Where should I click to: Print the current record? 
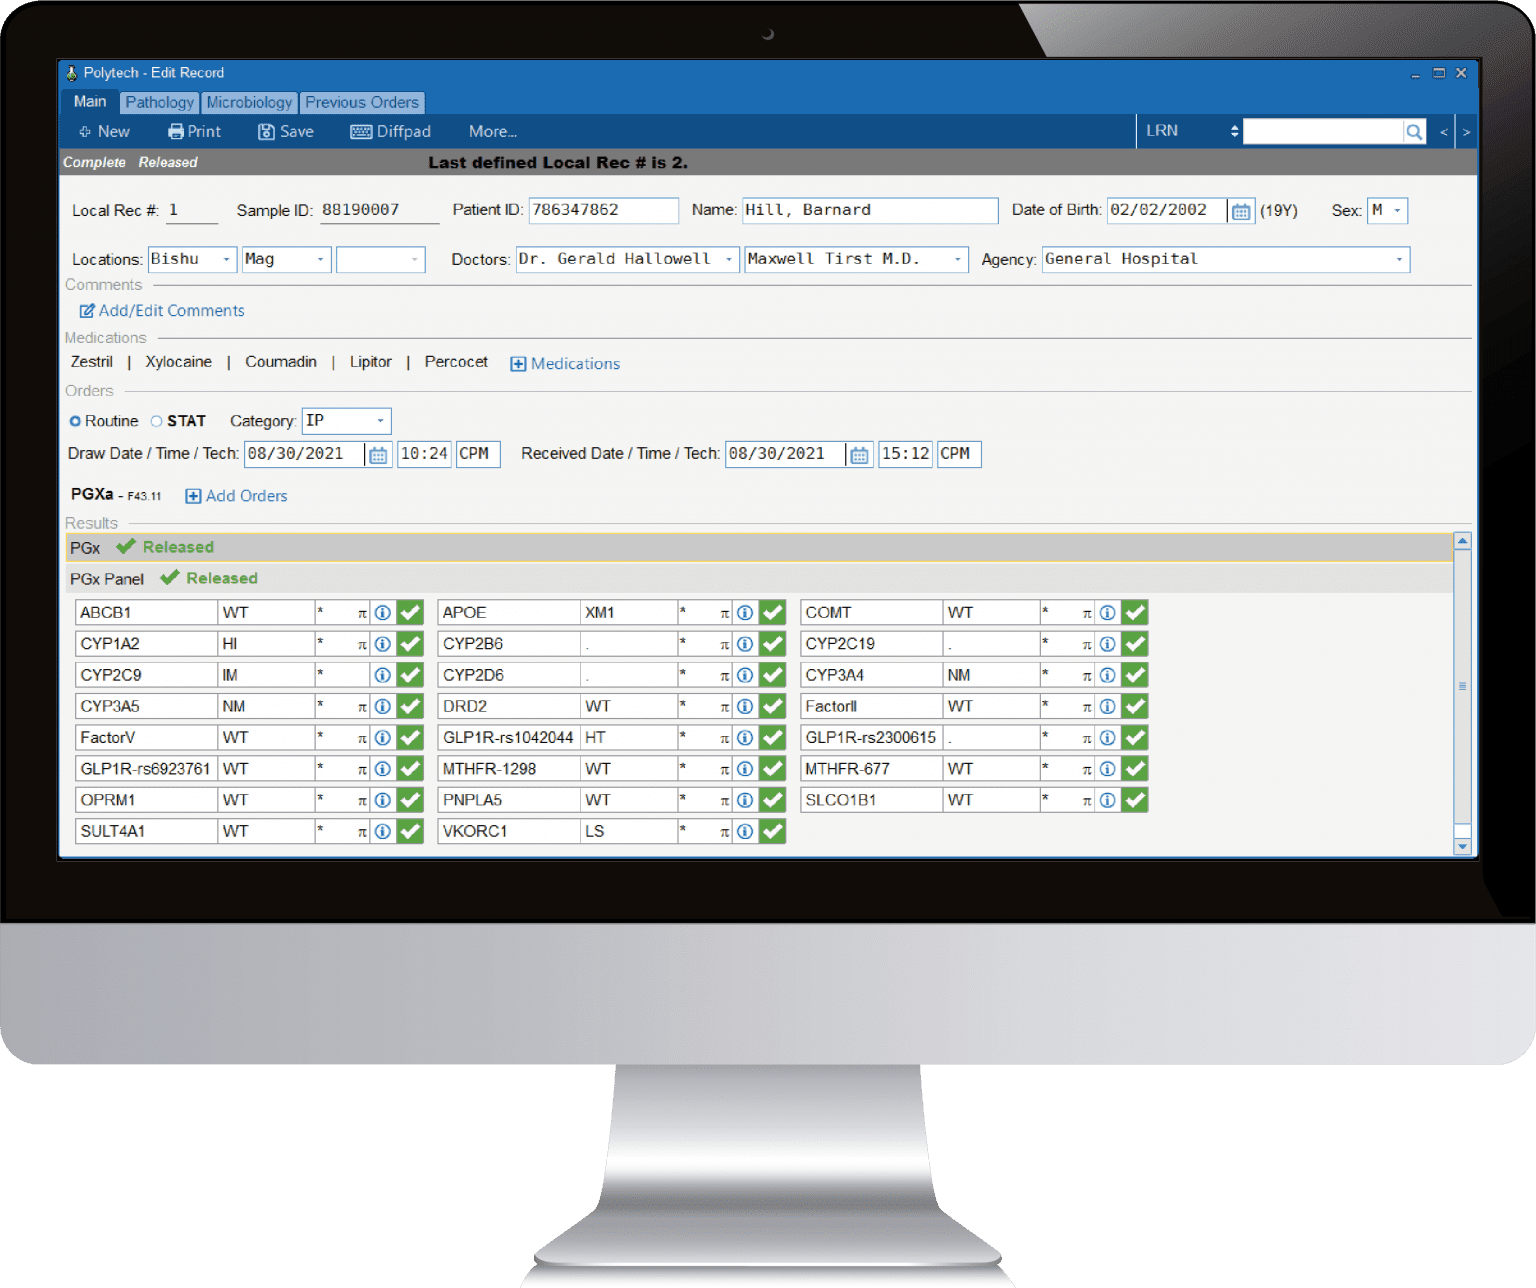pos(195,131)
